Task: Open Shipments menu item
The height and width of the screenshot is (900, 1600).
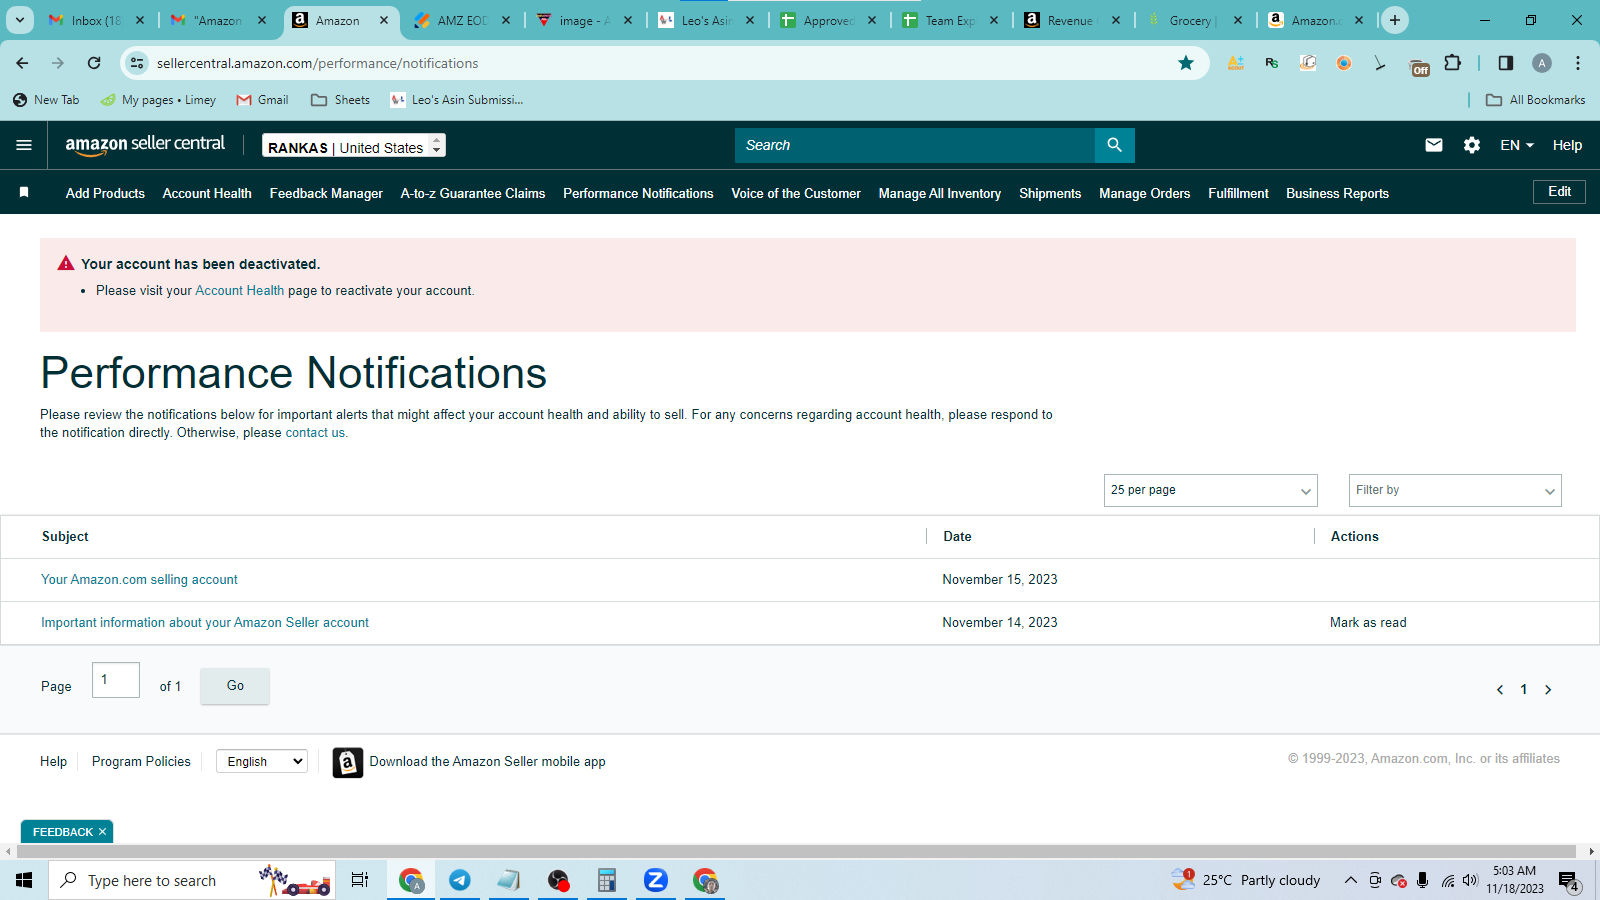Action: pos(1050,193)
